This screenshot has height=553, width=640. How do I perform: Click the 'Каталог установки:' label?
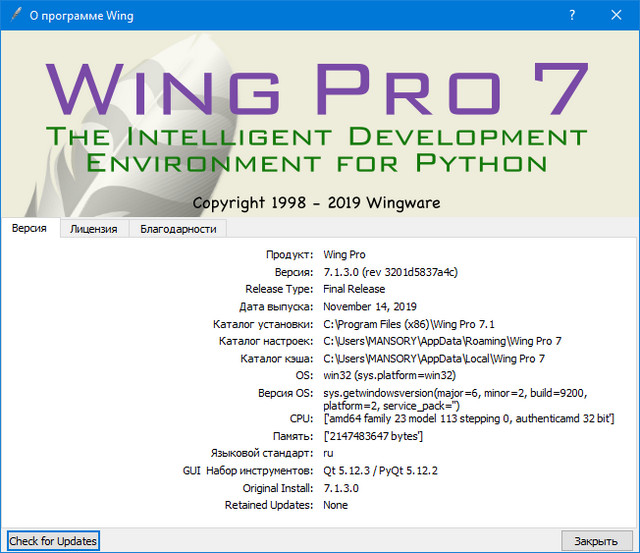click(263, 324)
